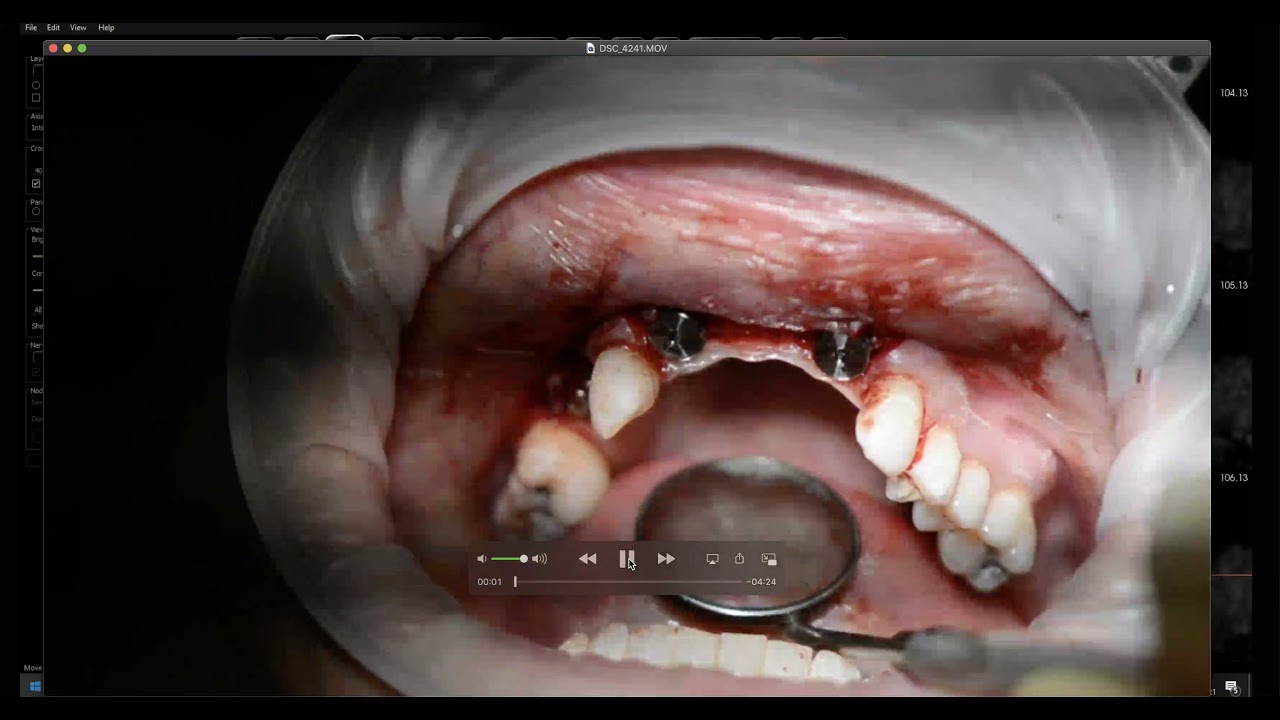Open the AirPlay output menu
Image resolution: width=1280 pixels, height=720 pixels.
[712, 559]
